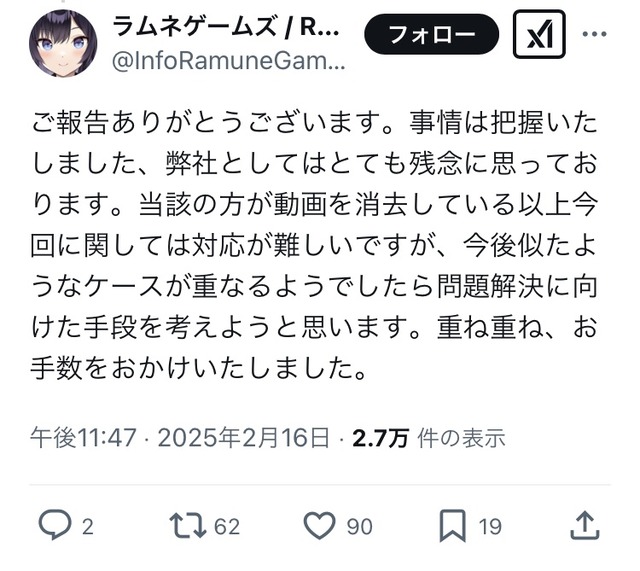
Task: Open Grok icon next to Follow button
Action: (539, 34)
